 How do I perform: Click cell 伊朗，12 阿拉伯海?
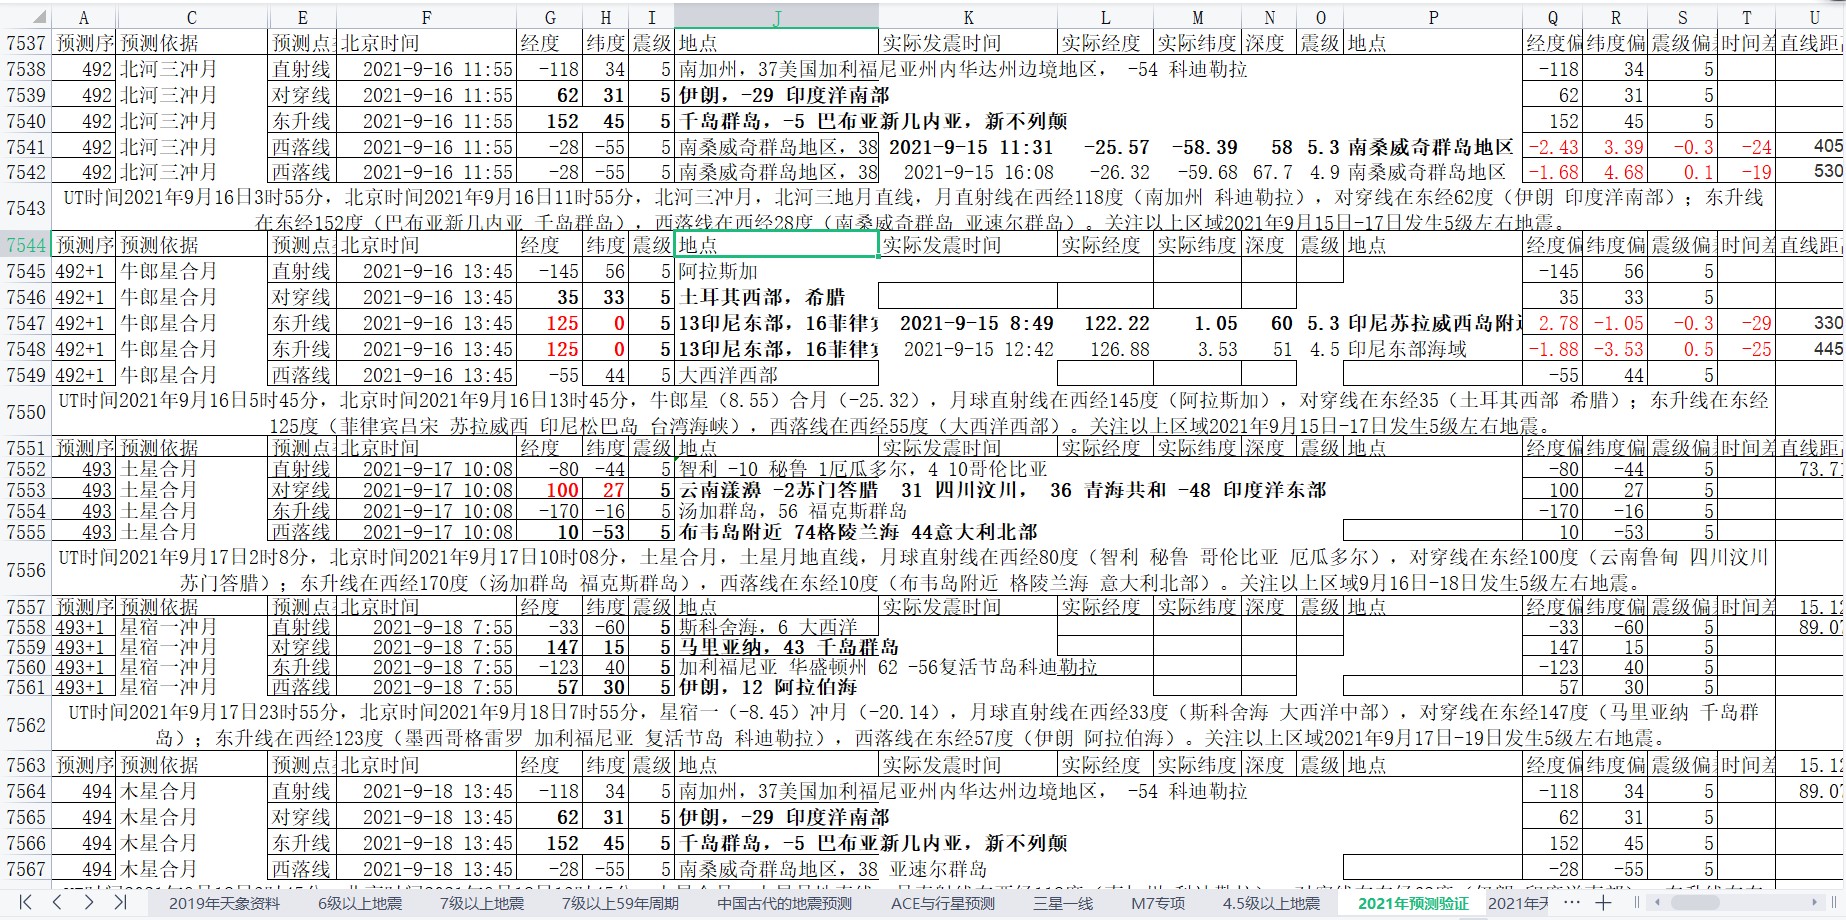(777, 687)
